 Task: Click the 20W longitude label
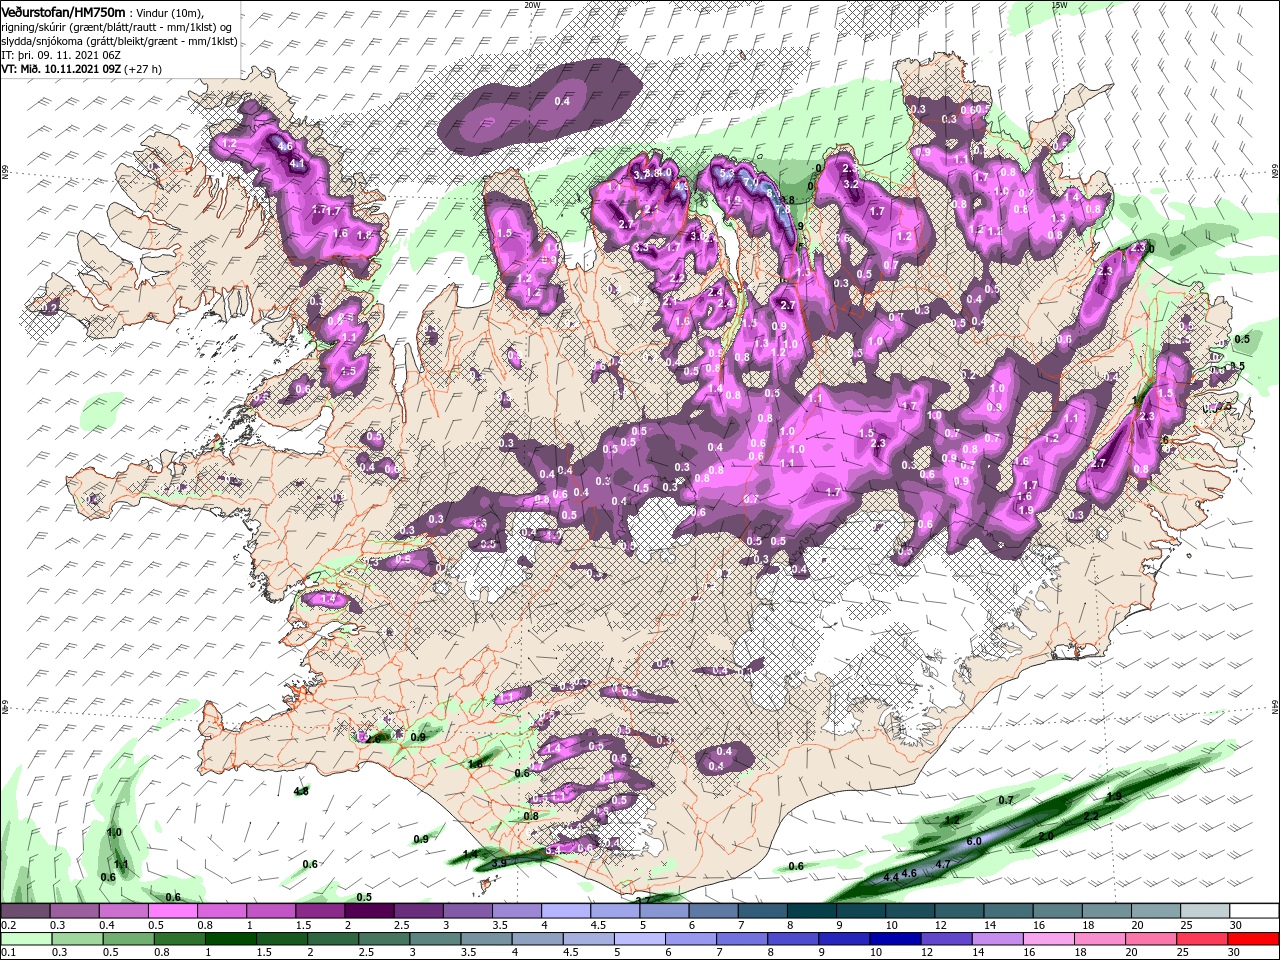coord(532,4)
